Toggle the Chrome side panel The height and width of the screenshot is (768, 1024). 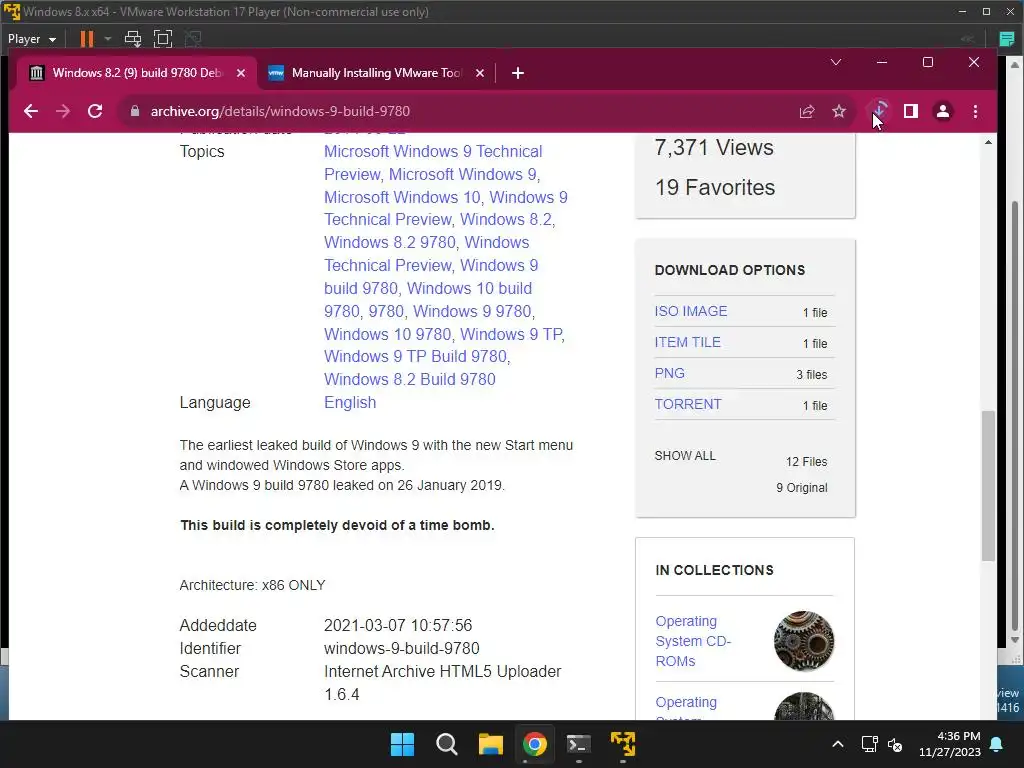[x=910, y=111]
